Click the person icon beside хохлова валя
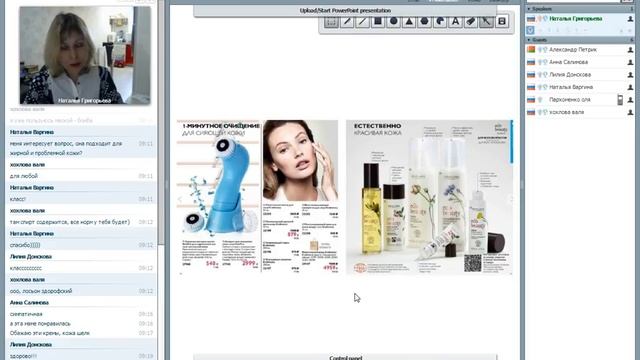Screen dimensions: 640x360 [x=630, y=112]
